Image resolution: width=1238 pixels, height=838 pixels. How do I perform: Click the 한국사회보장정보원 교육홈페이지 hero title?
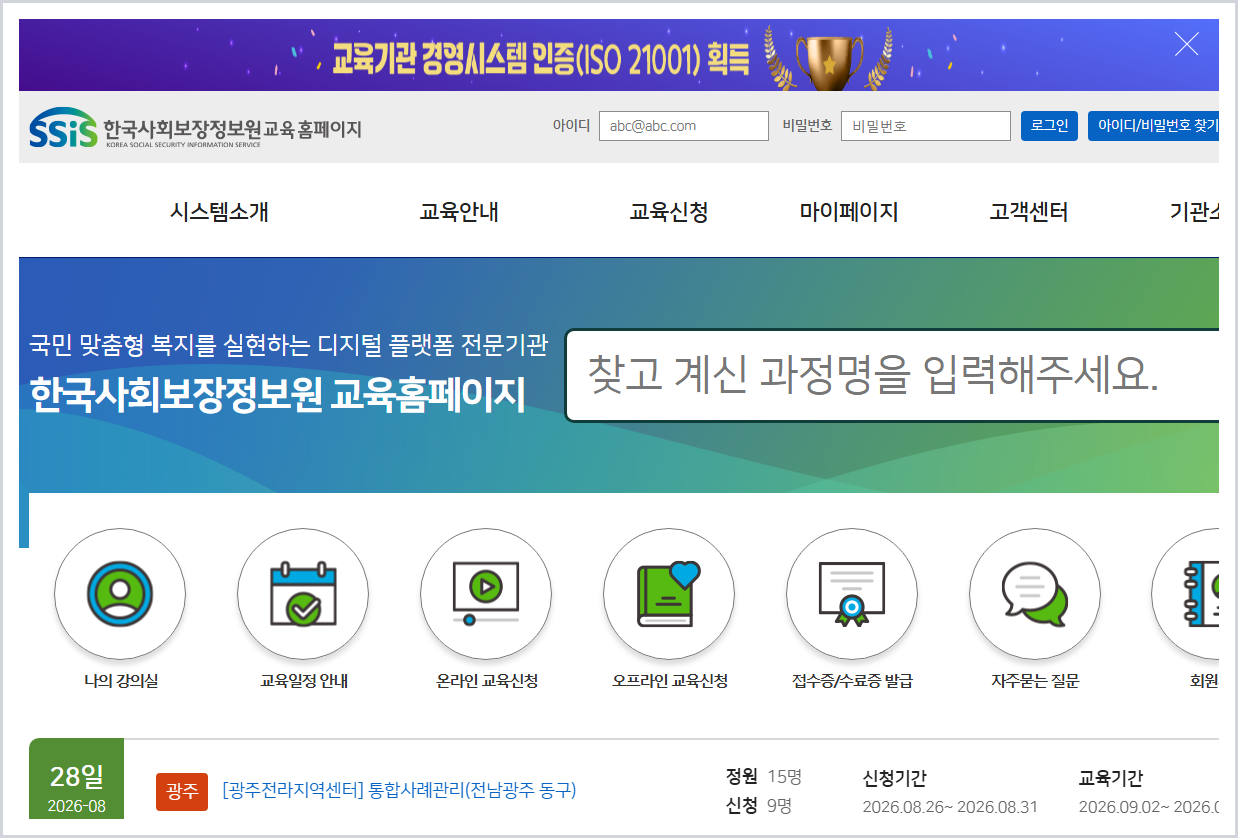click(x=278, y=395)
